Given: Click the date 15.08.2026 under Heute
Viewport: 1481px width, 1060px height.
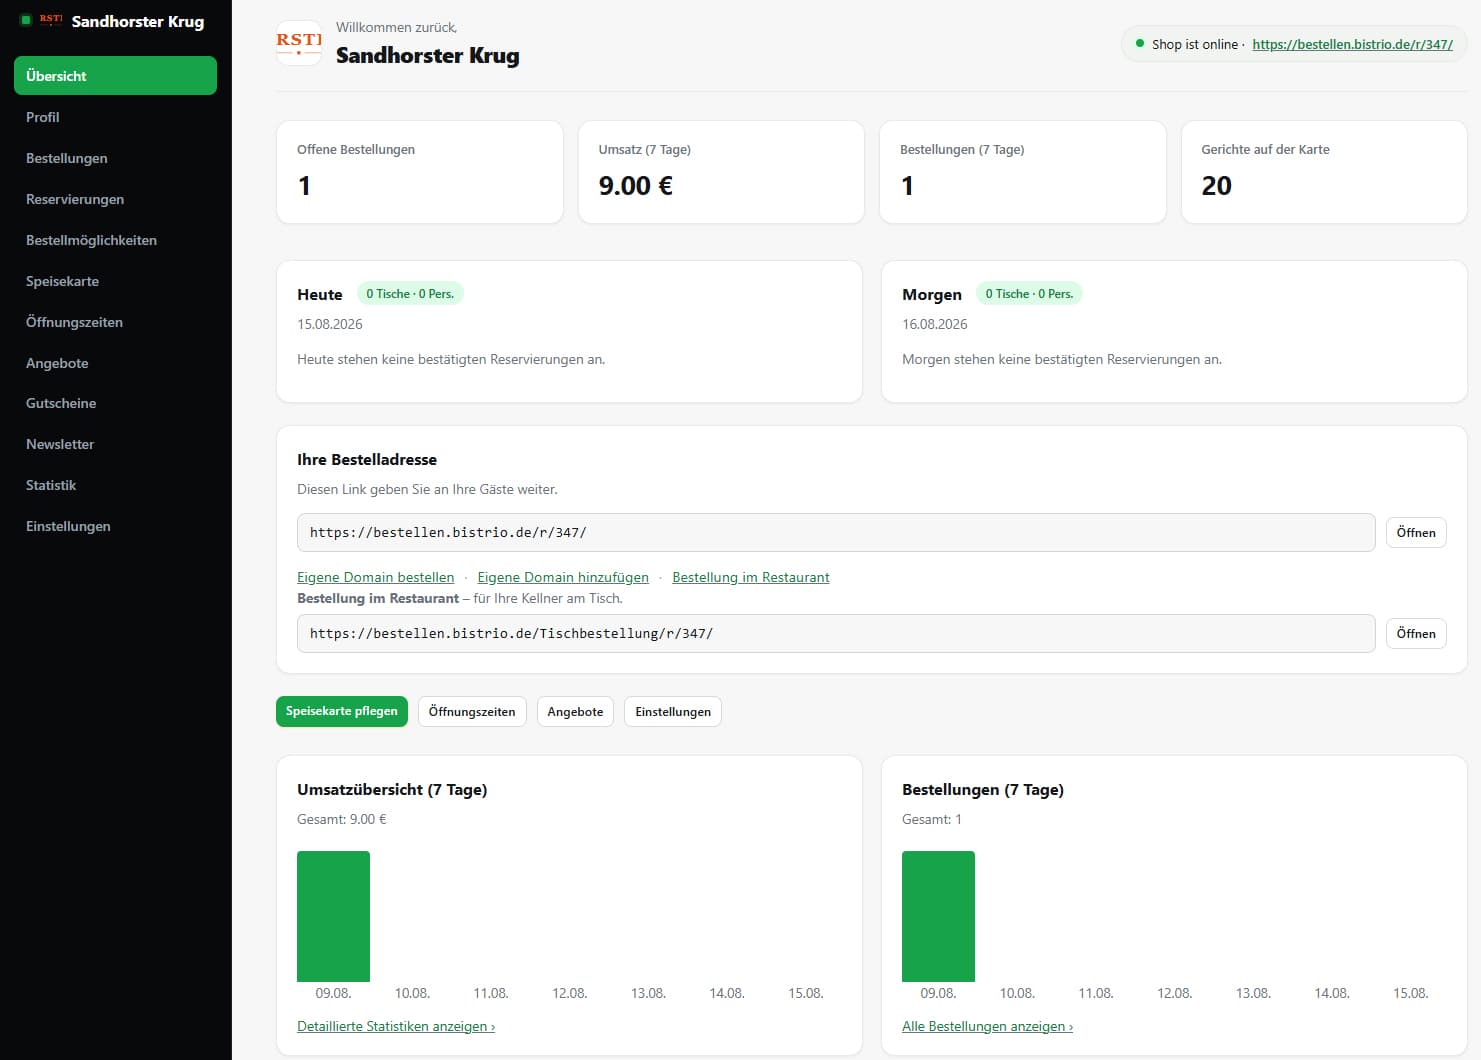Looking at the screenshot, I should (330, 324).
